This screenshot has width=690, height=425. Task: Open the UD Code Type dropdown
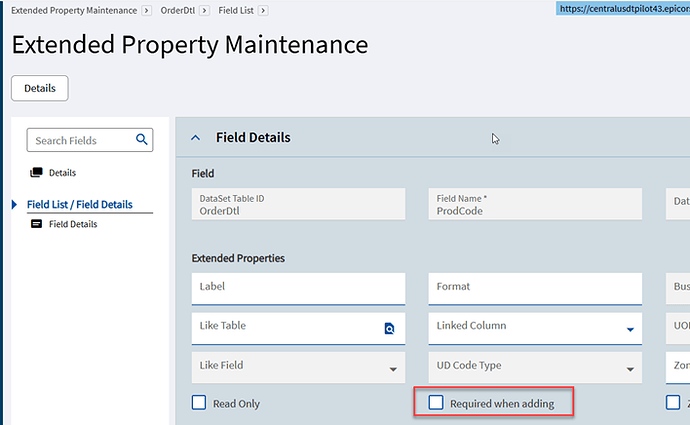[631, 369]
